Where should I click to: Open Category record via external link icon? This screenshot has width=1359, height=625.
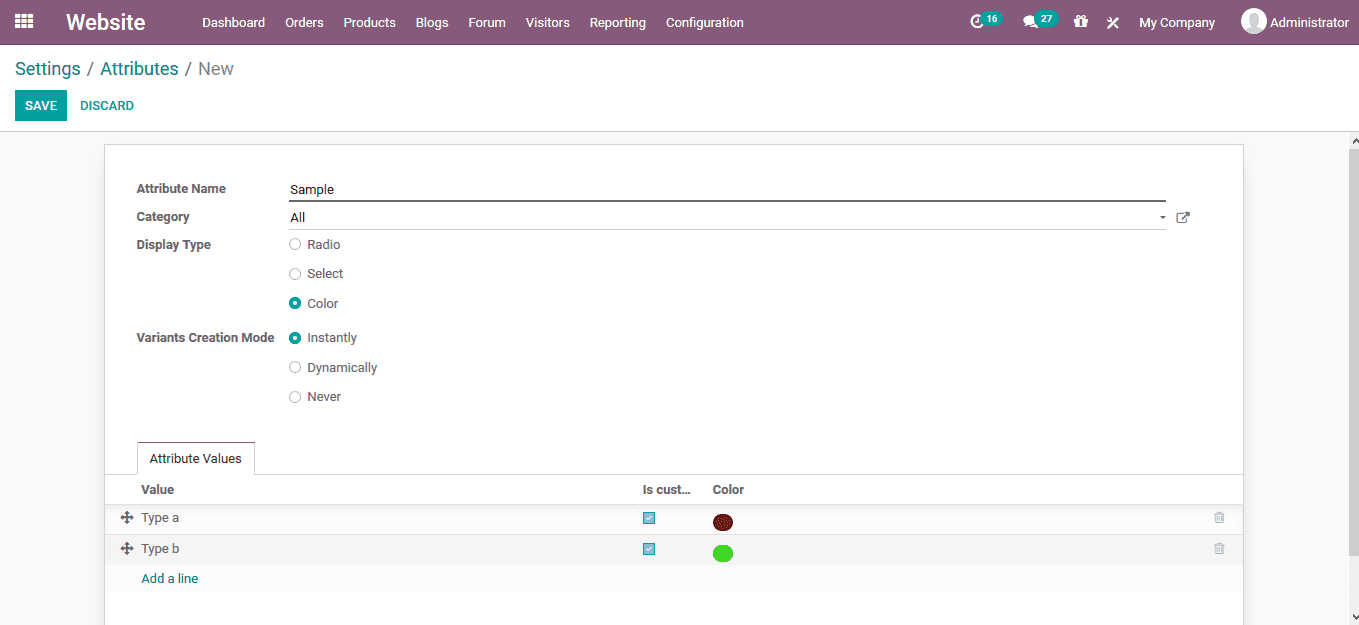pos(1182,217)
